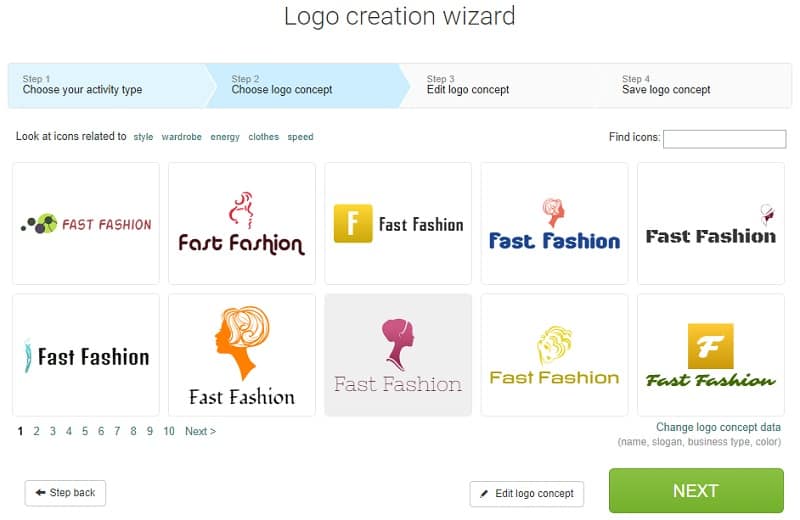Click the Edit logo concept button
800x520 pixels.
coord(527,493)
